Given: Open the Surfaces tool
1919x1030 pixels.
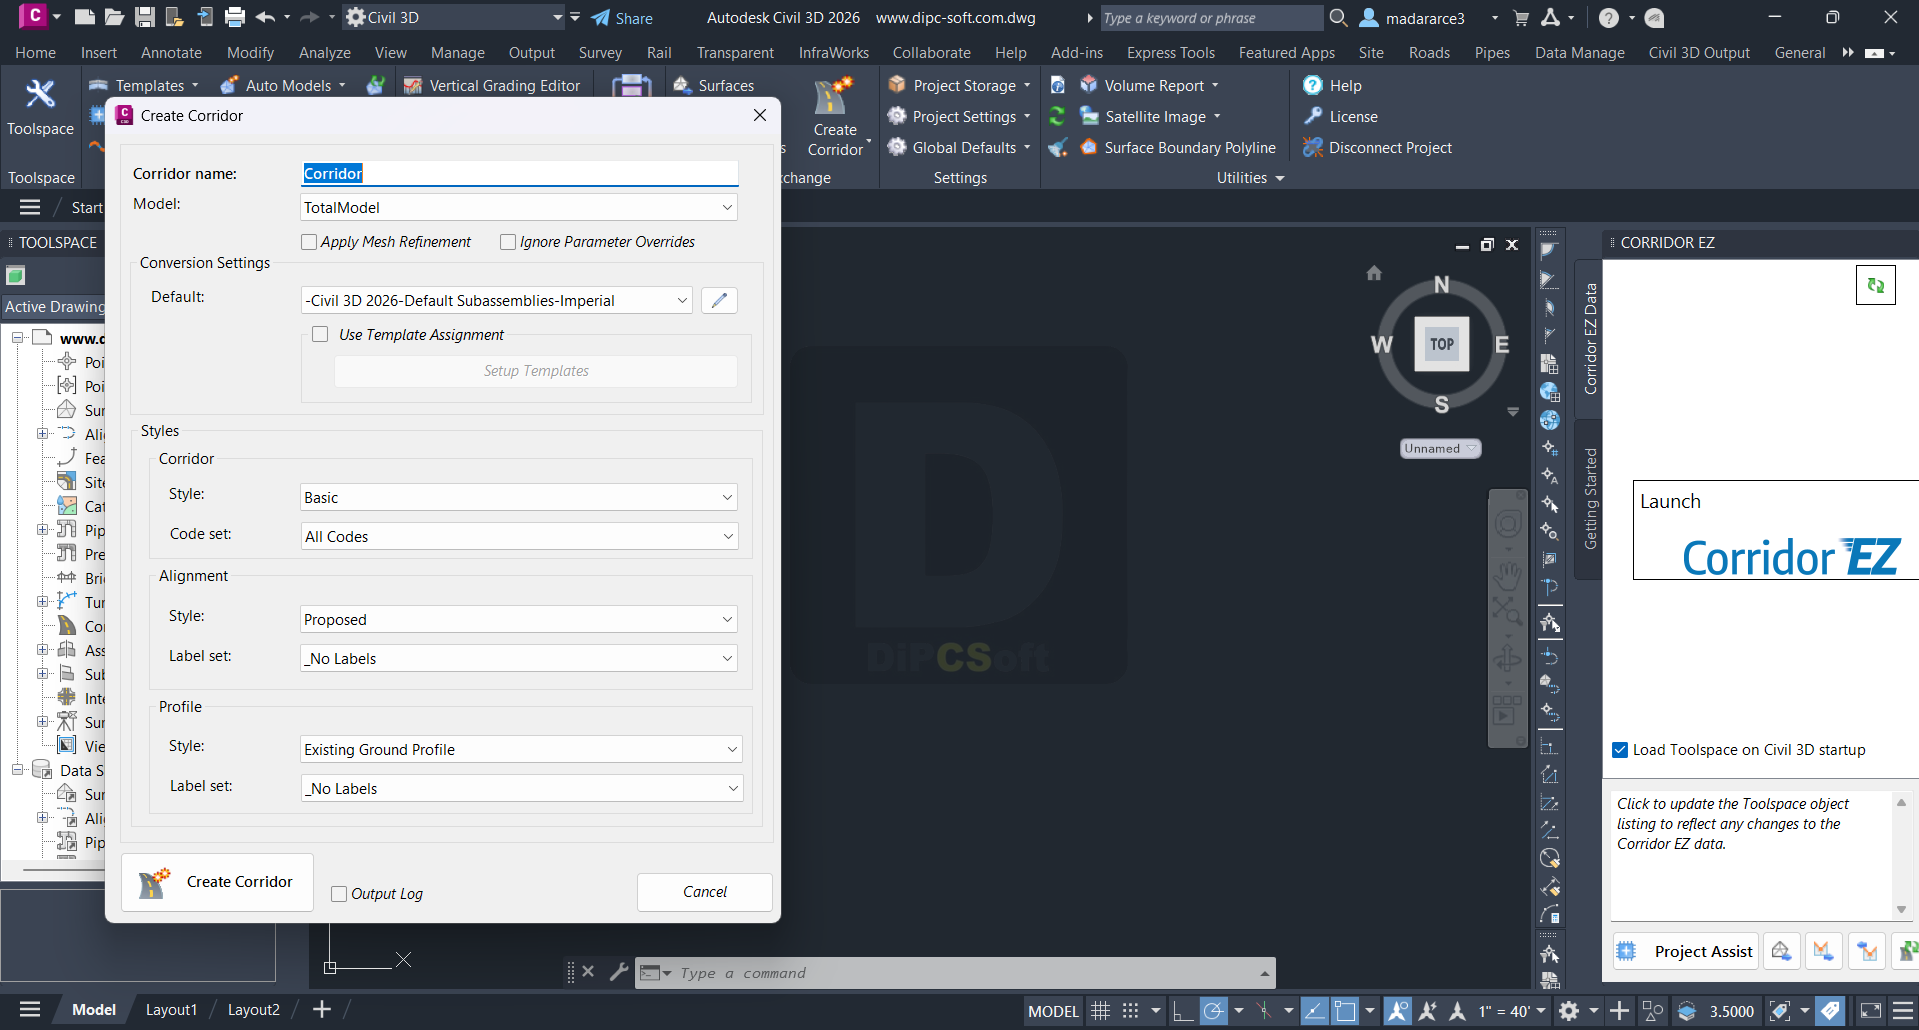Looking at the screenshot, I should (x=714, y=86).
